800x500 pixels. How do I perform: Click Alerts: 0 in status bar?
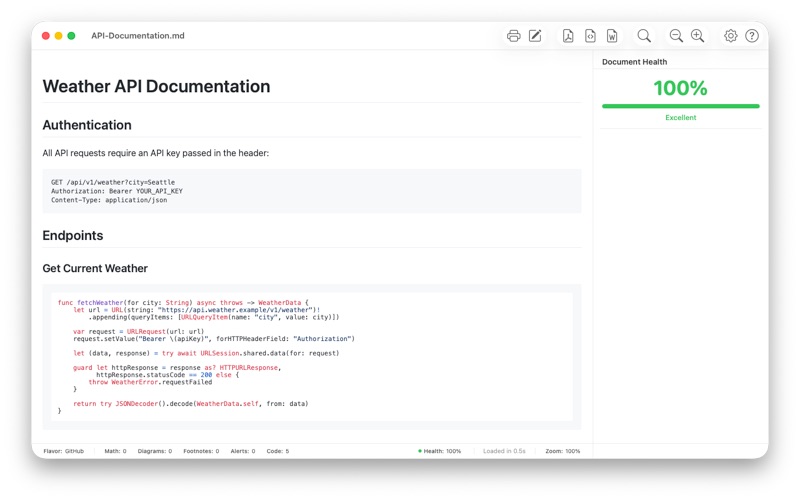tap(242, 451)
